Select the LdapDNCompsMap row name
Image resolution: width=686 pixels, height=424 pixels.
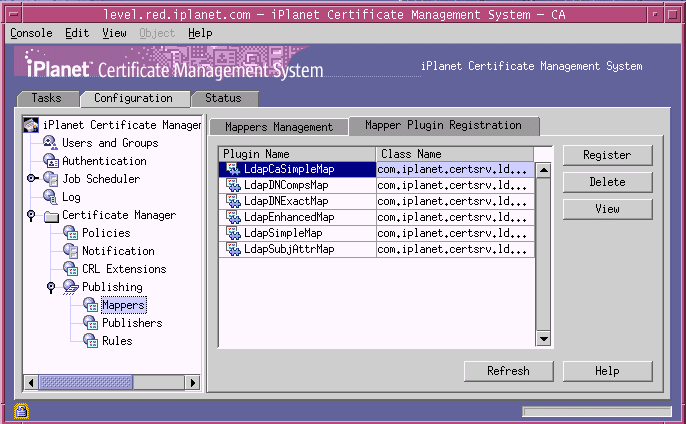(x=286, y=186)
